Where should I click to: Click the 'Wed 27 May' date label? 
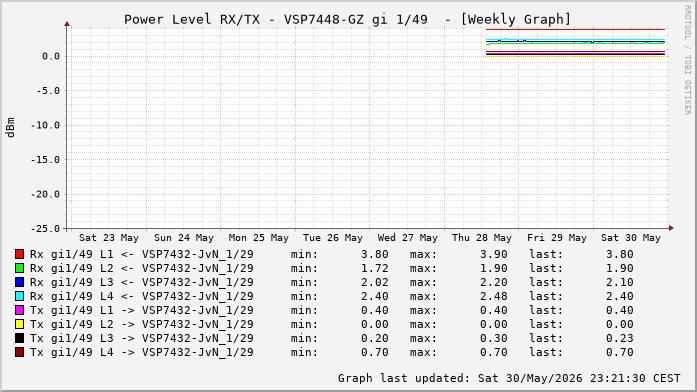click(x=408, y=238)
